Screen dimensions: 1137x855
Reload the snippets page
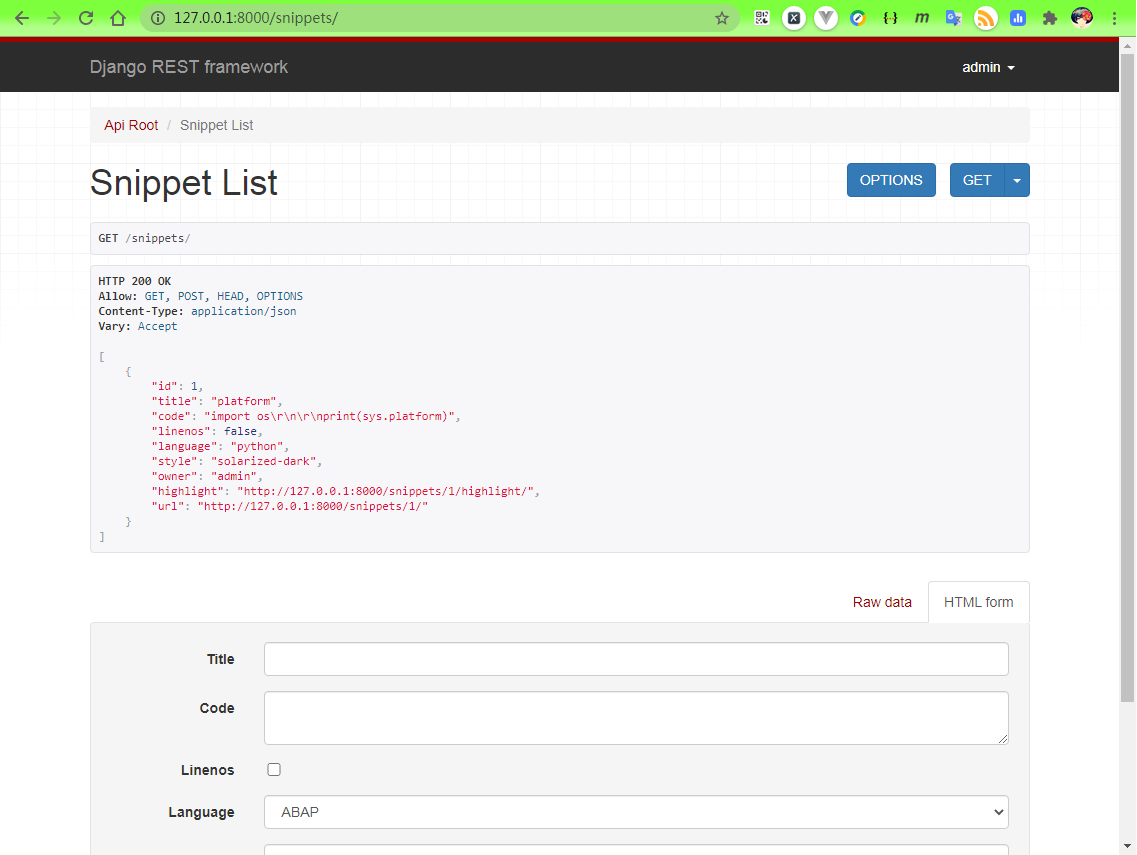86,18
